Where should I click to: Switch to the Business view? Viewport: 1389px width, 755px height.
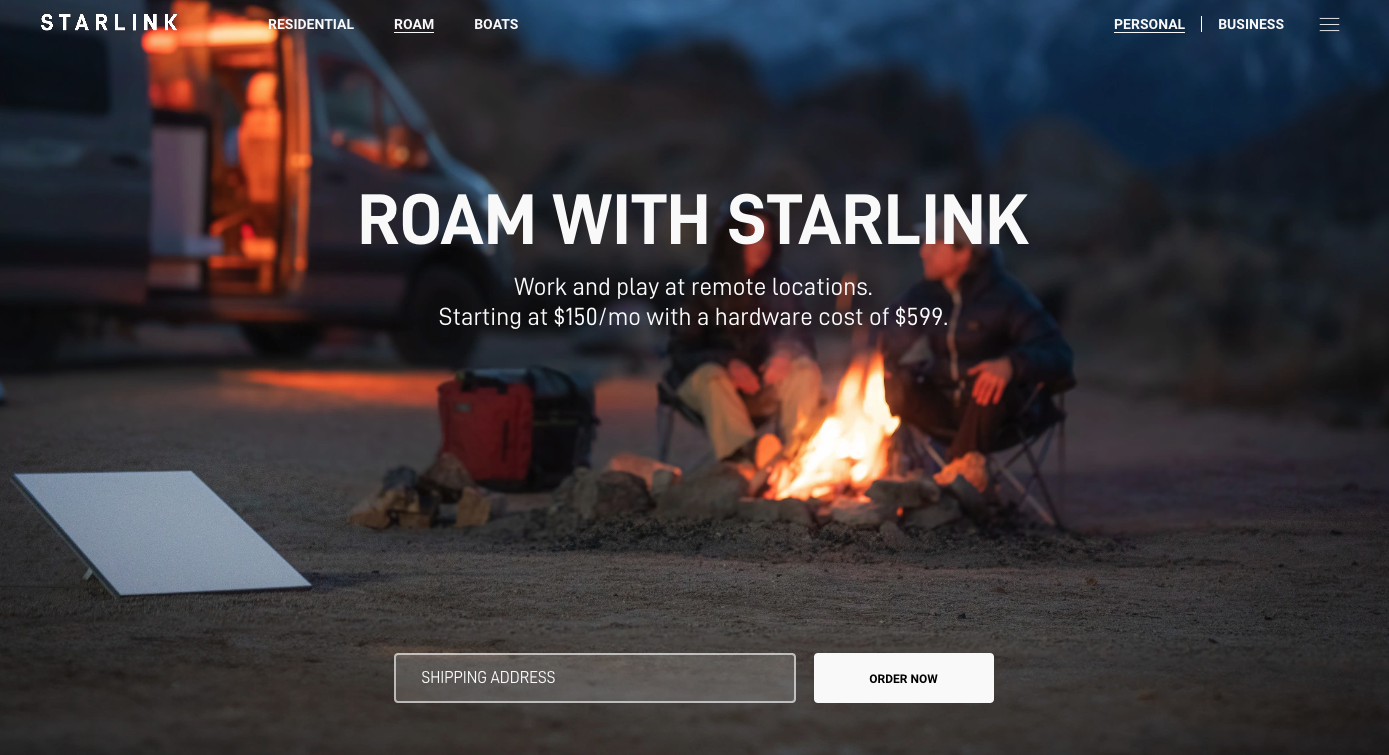point(1251,24)
